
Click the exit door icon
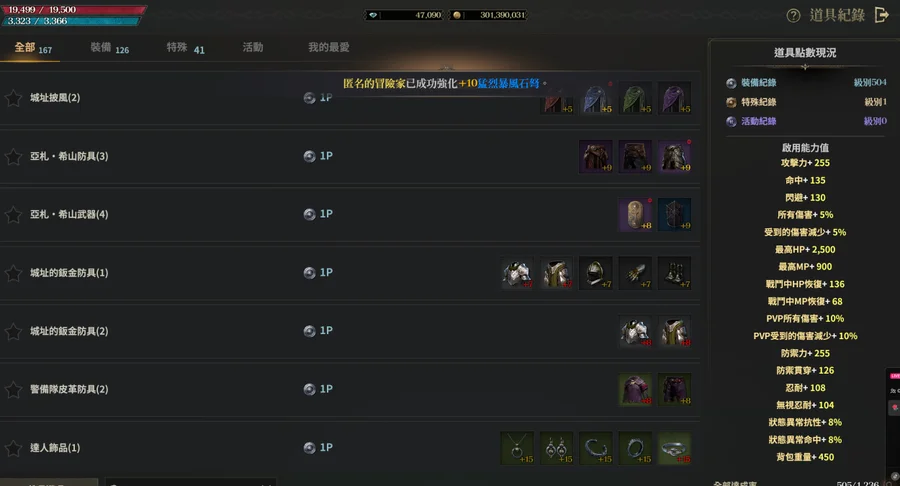coord(881,15)
